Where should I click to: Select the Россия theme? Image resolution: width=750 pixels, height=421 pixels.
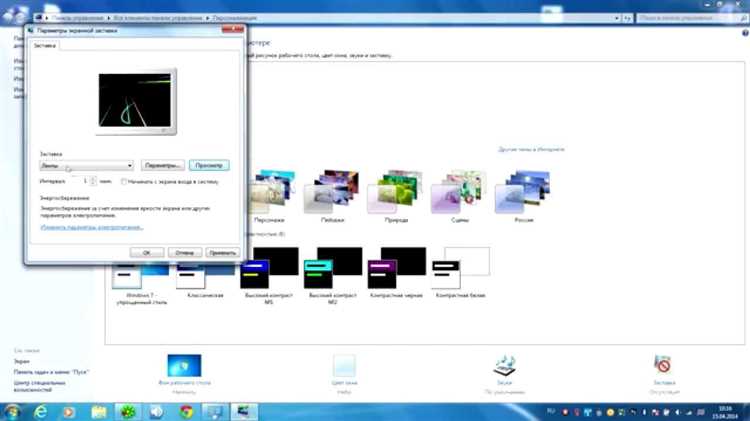coord(524,196)
